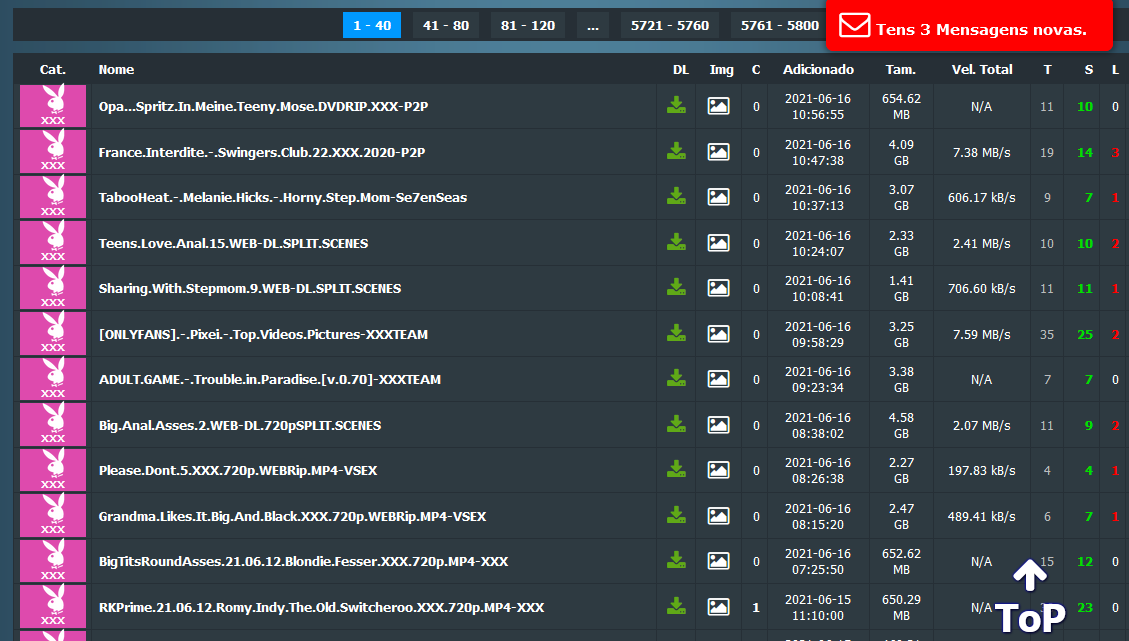Click total count 35 in ONLYFANS row
The image size is (1129, 641).
[1047, 334]
